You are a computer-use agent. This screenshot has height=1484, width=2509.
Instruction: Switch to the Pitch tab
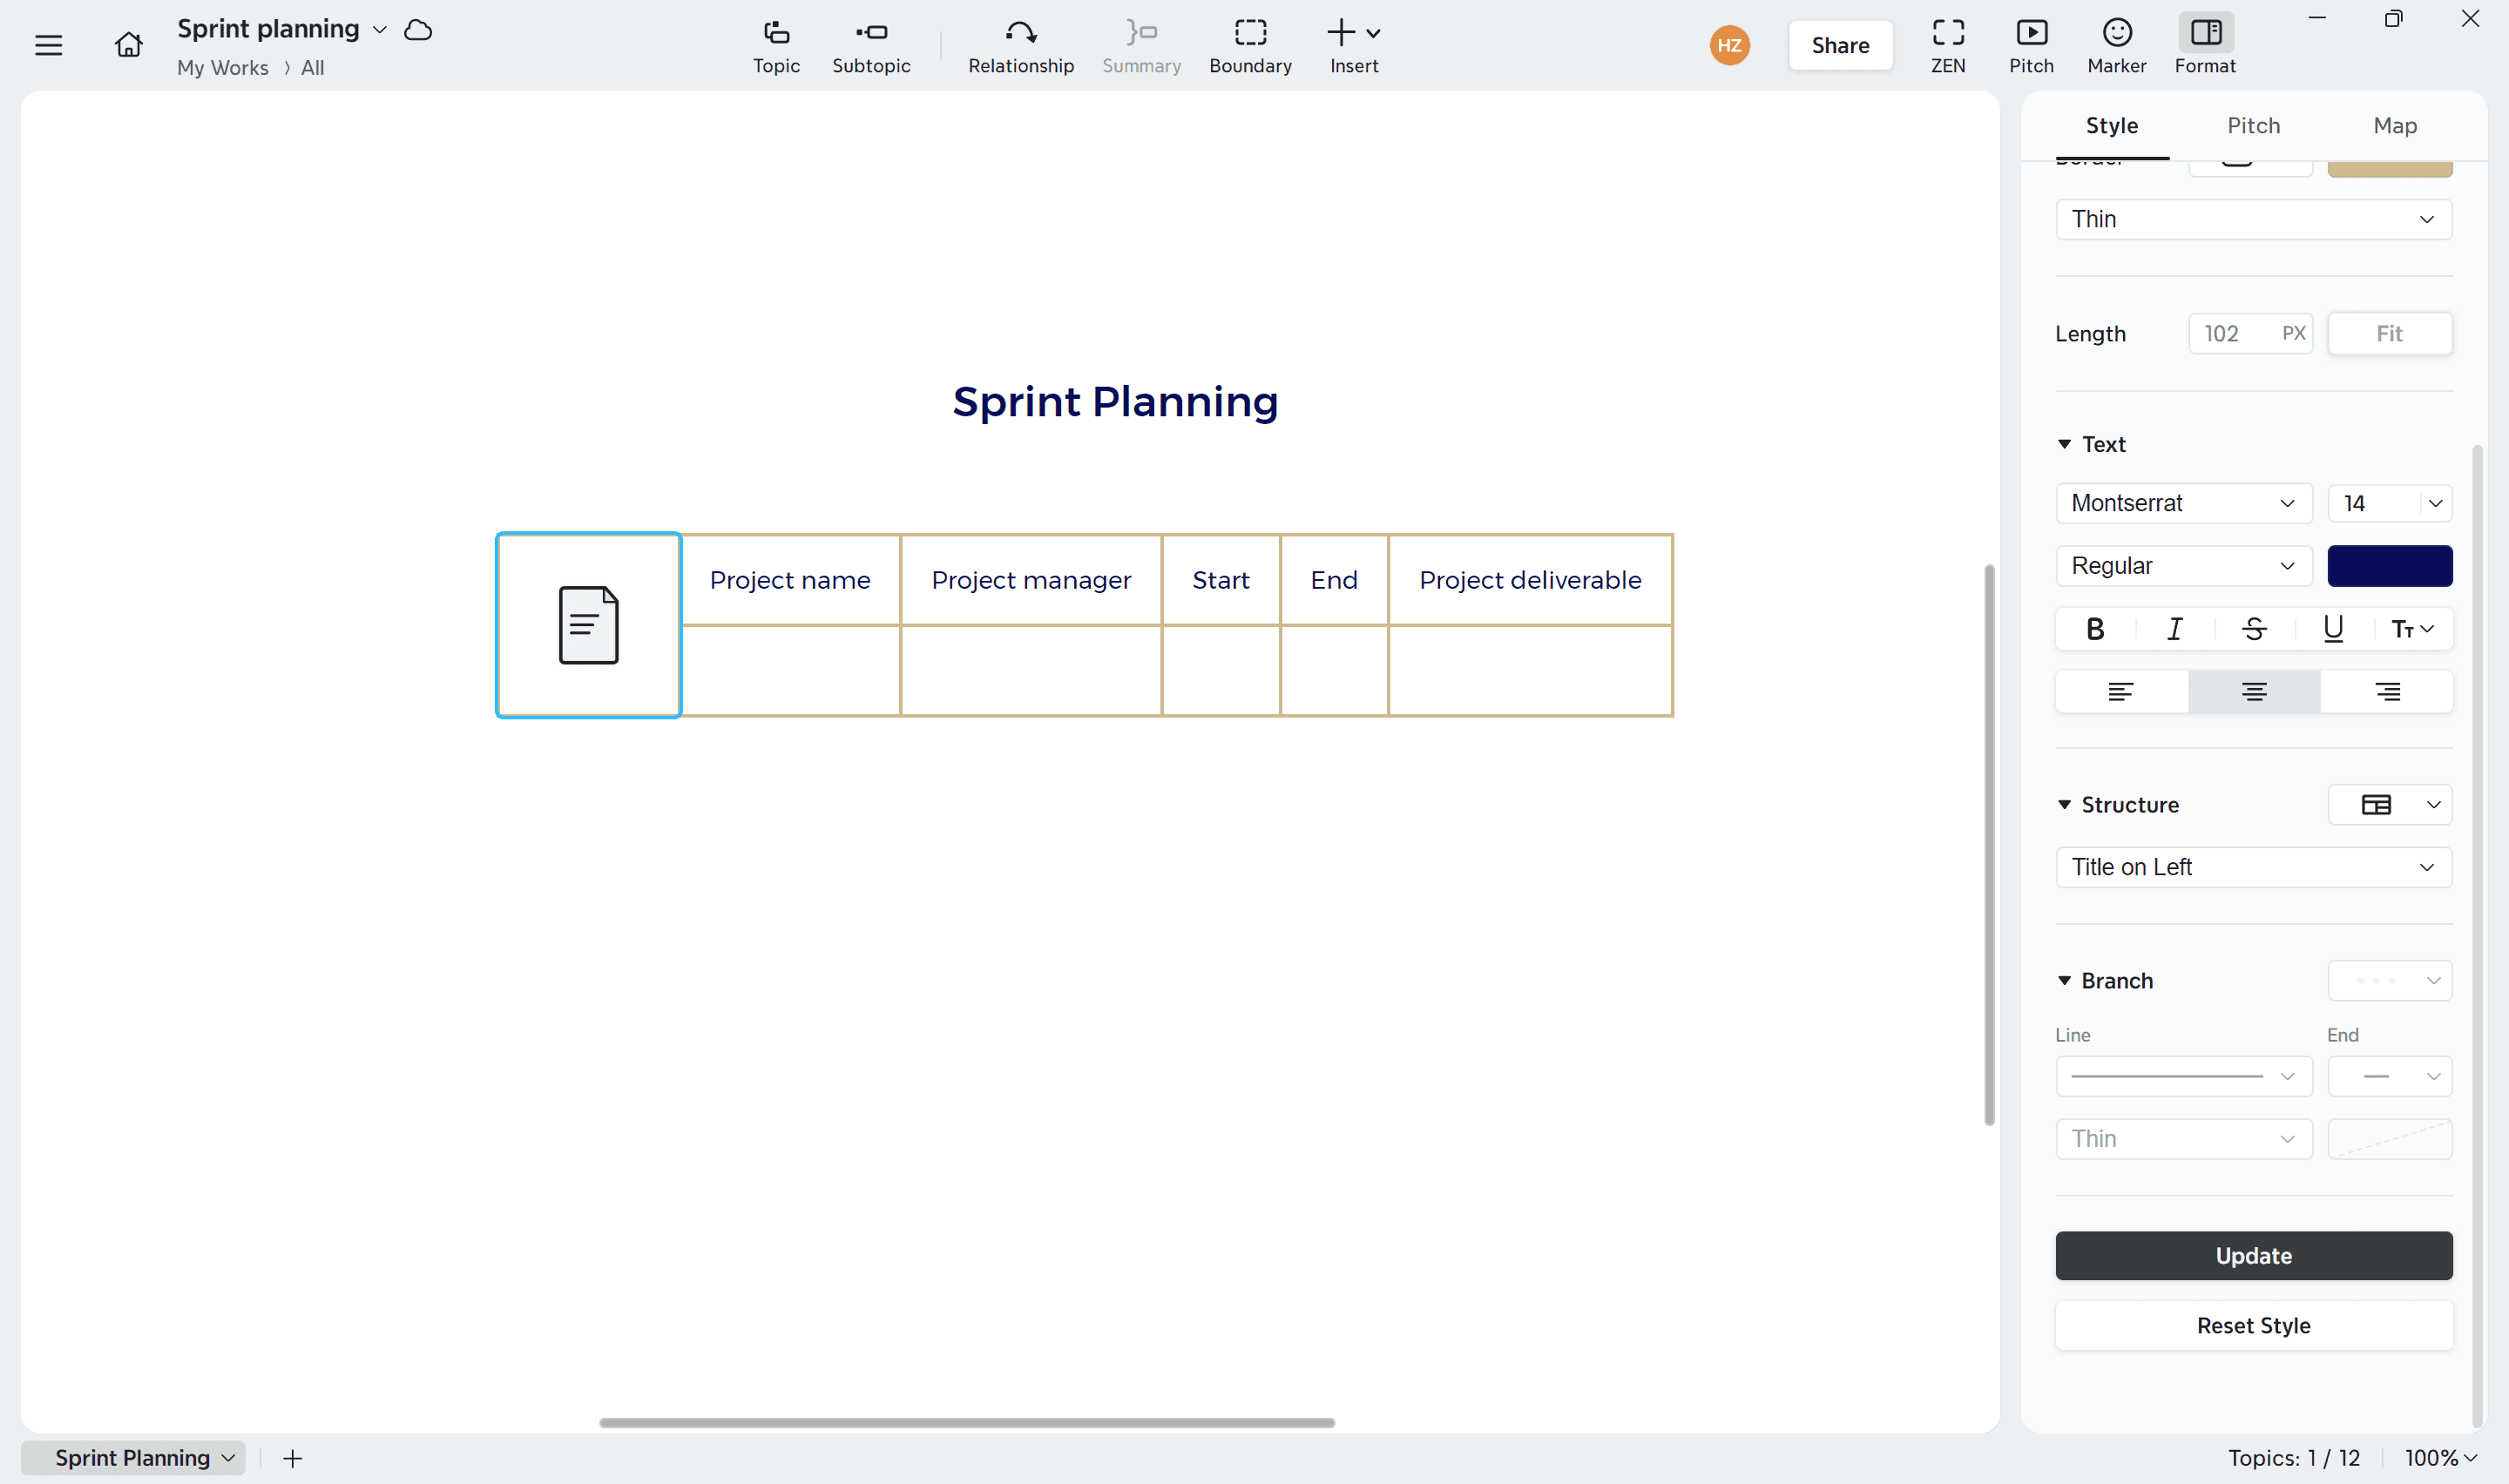tap(2253, 125)
